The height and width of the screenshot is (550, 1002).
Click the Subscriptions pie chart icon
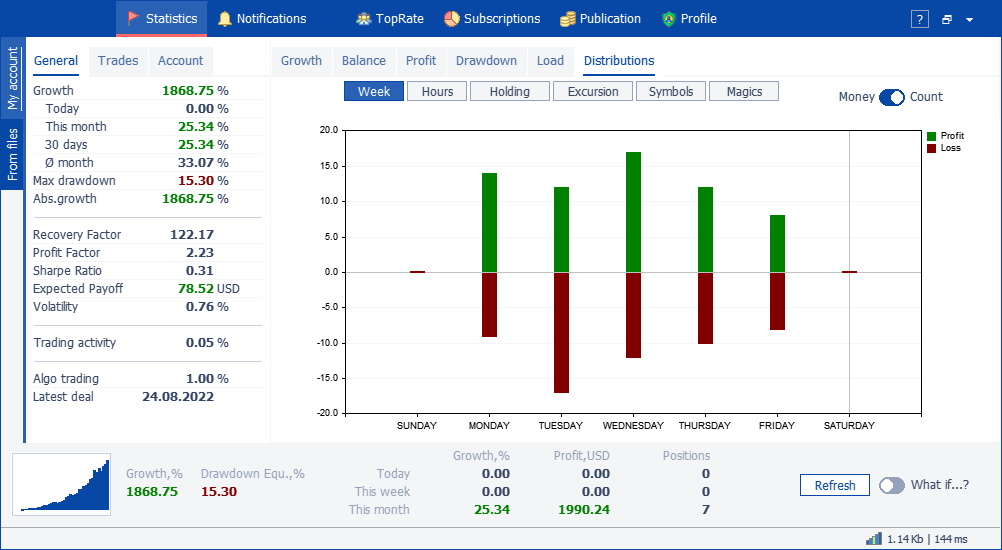[x=452, y=19]
